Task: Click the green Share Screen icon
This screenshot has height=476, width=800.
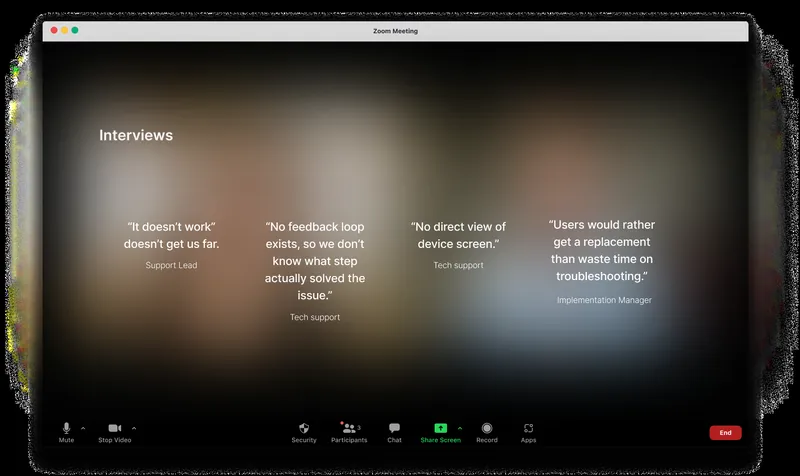Action: pyautogui.click(x=440, y=428)
